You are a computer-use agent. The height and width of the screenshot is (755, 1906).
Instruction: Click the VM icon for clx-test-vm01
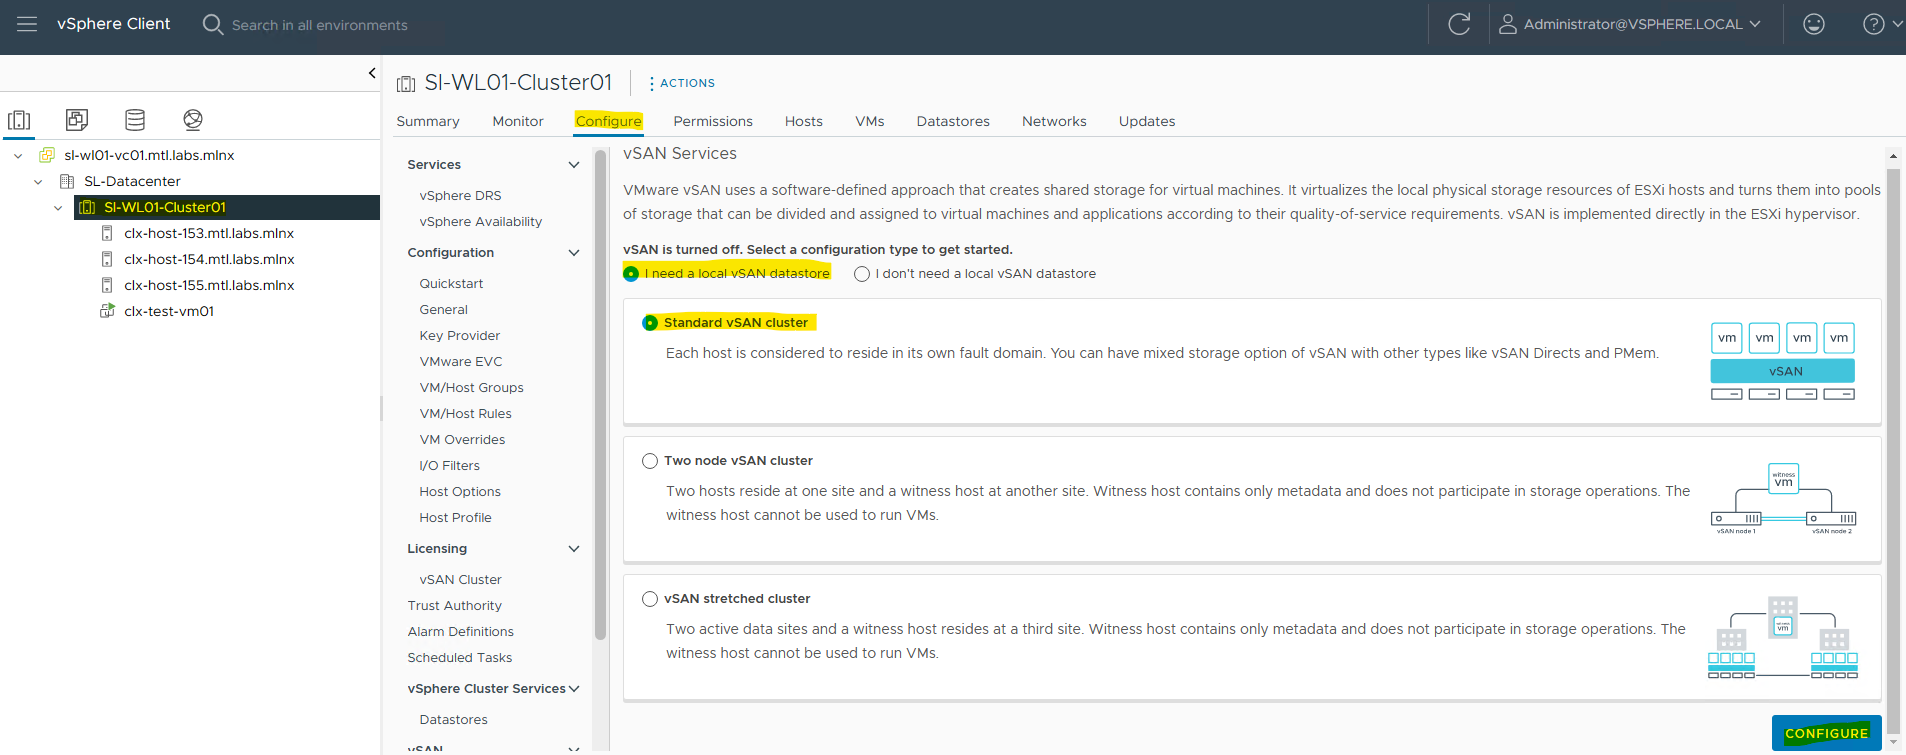coord(107,311)
